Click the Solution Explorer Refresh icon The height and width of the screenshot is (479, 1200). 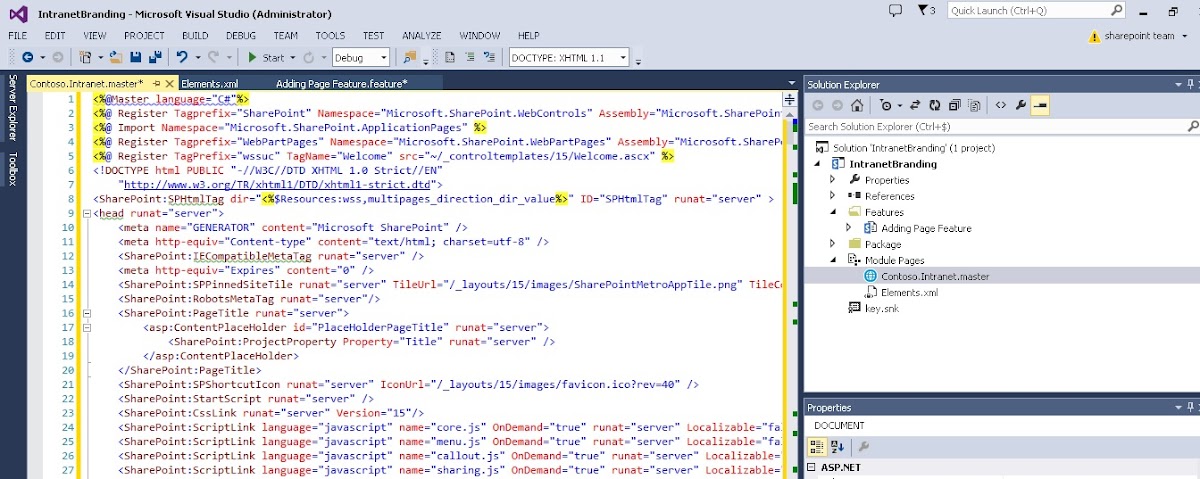click(935, 105)
